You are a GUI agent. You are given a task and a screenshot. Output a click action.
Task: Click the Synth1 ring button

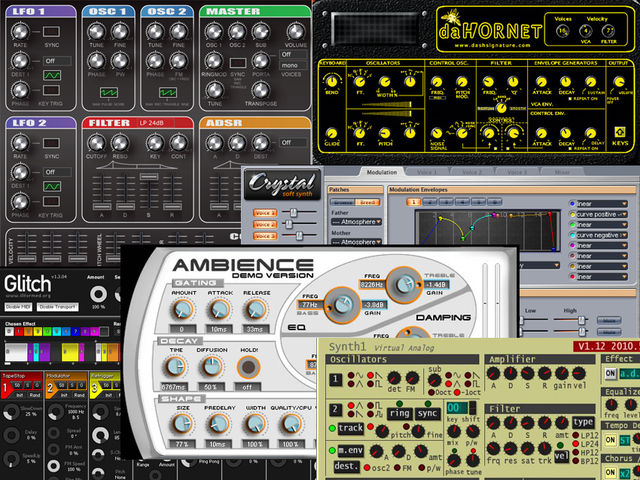pos(399,413)
